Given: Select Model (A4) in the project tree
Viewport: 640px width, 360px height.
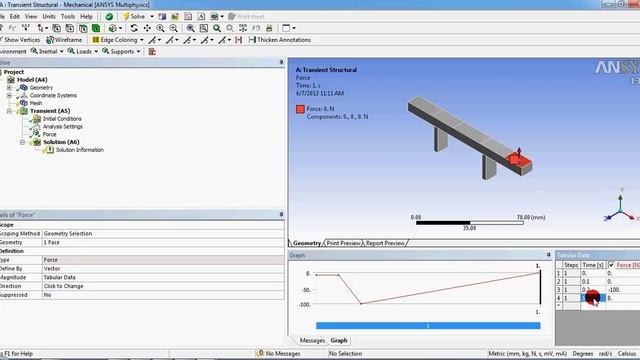Looking at the screenshot, I should (32, 80).
